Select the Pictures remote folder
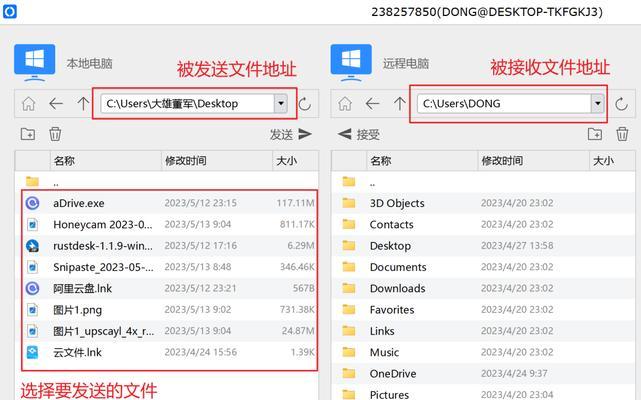 coord(483,394)
